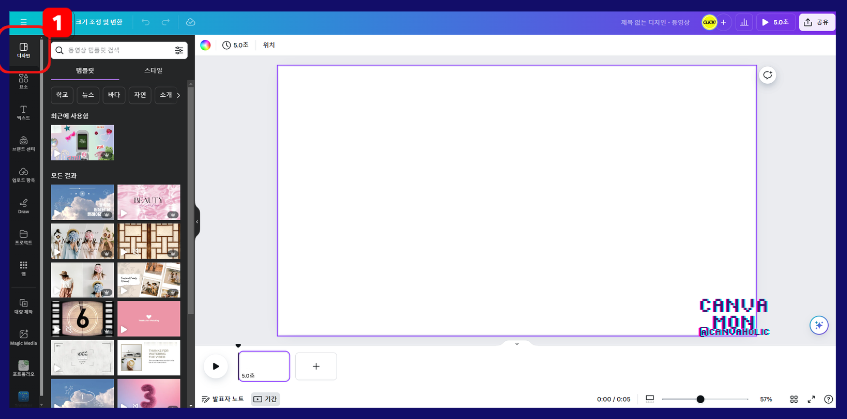Viewport: 847px width, 419px height.
Task: Adjust the zoom slider handle
Action: 700,399
